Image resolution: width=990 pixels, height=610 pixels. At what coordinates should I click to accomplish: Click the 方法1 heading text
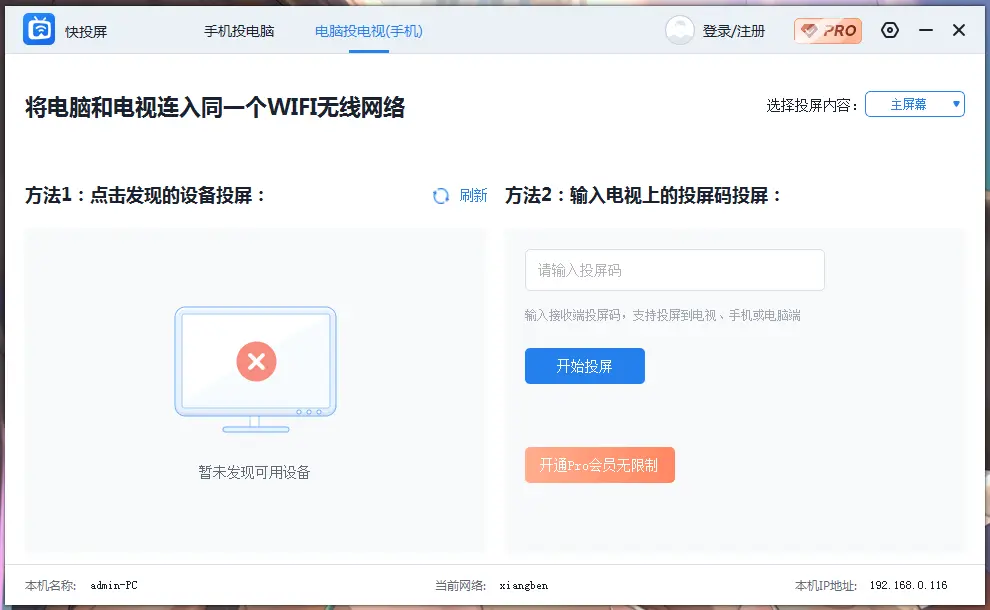point(145,196)
